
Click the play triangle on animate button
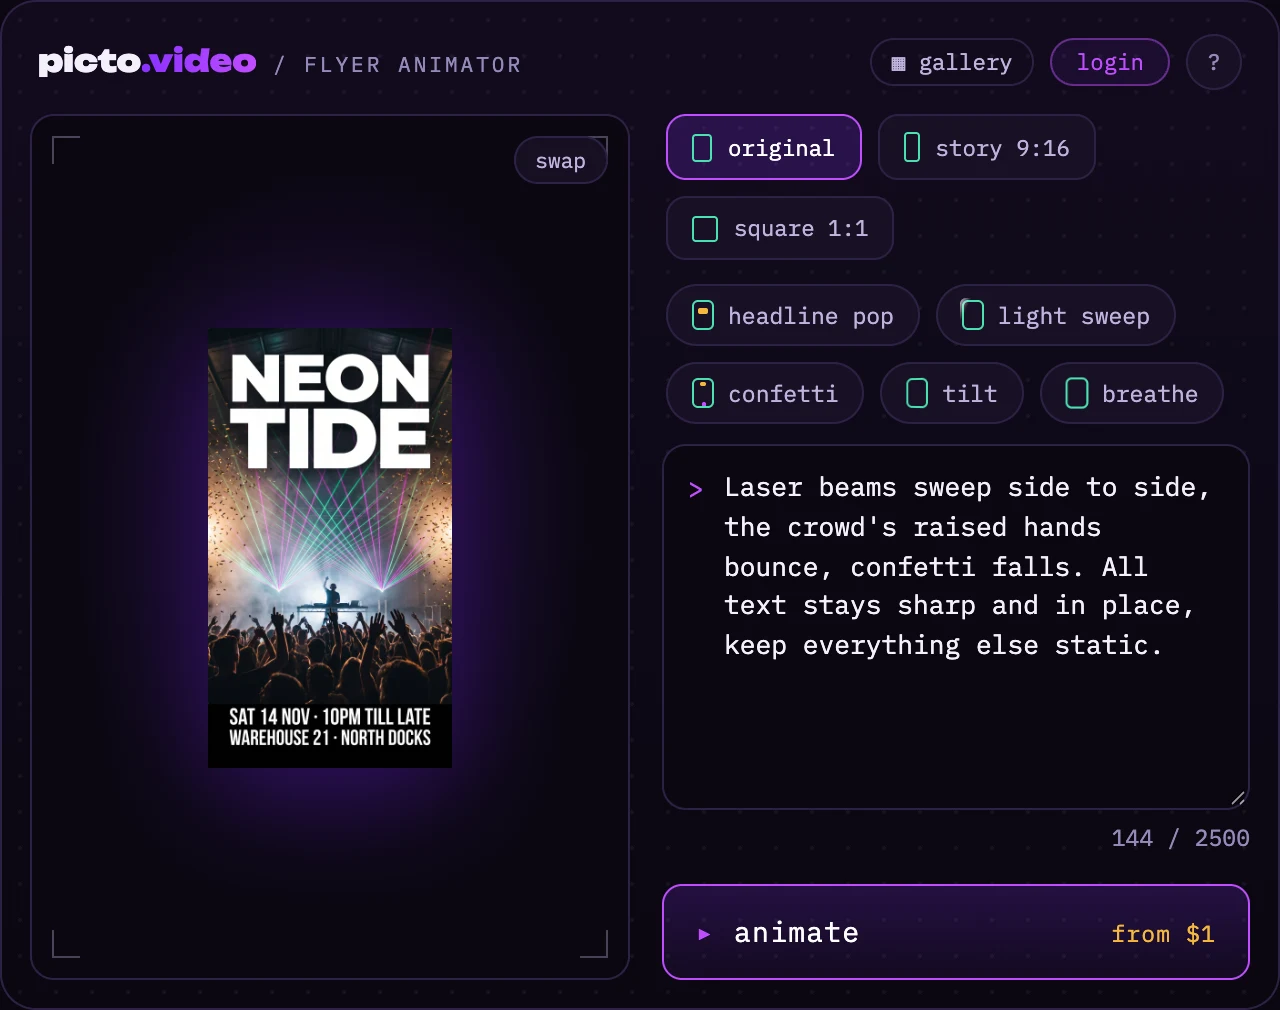coord(704,934)
